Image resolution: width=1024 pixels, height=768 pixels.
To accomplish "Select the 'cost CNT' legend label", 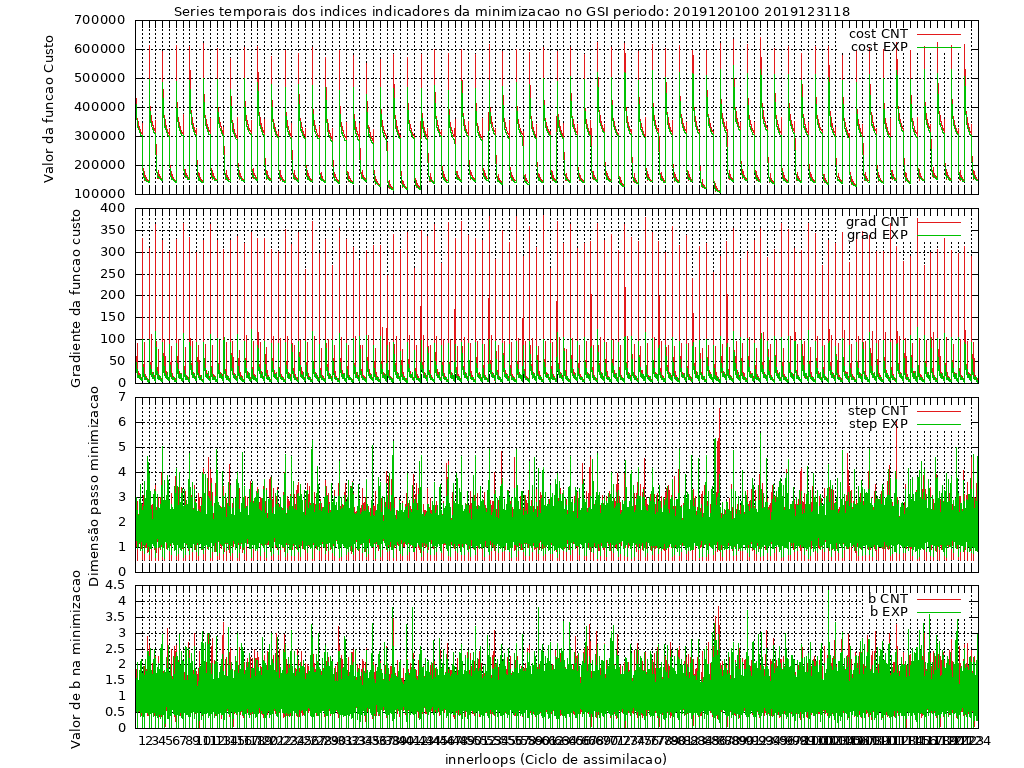I will [x=878, y=34].
